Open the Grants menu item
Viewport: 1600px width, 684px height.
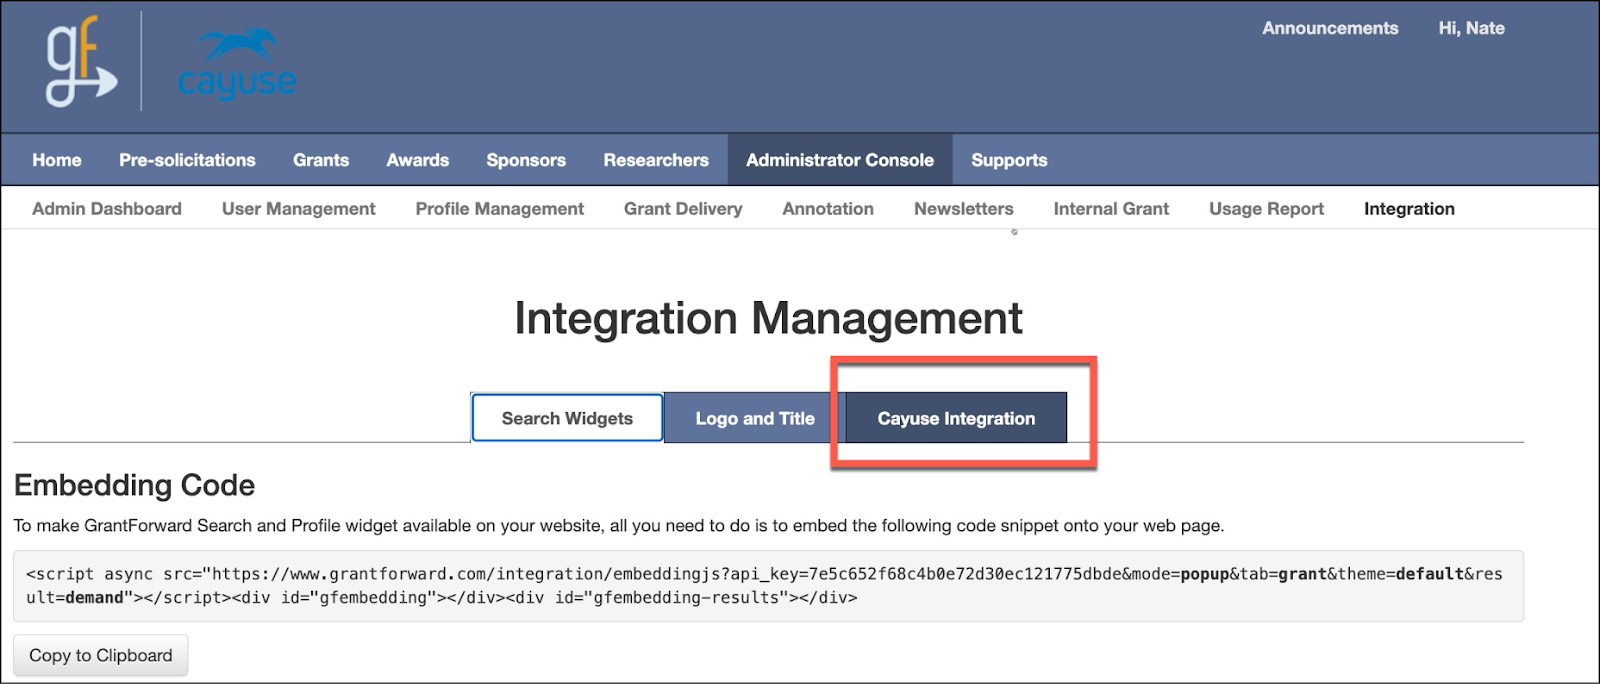[321, 160]
